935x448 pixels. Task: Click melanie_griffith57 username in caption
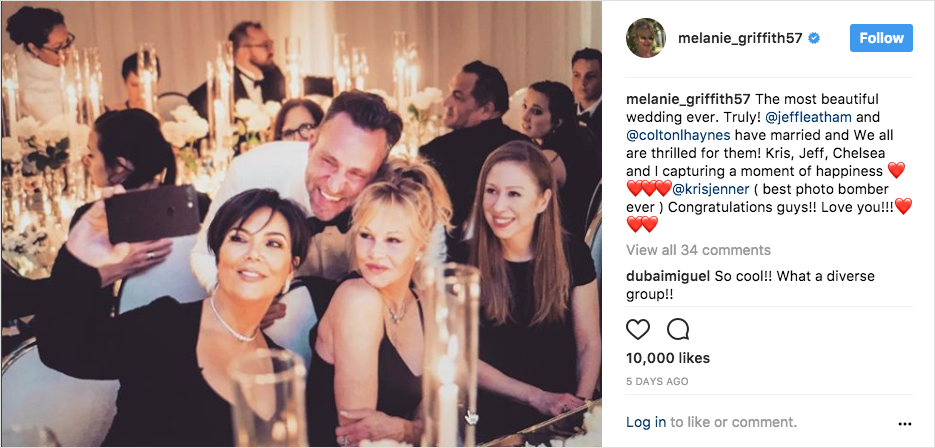tap(689, 99)
